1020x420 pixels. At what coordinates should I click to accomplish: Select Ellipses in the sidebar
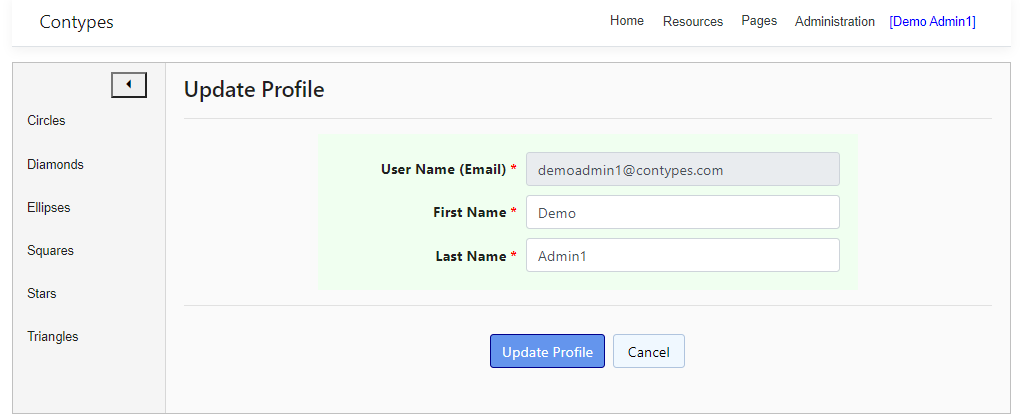tap(49, 208)
